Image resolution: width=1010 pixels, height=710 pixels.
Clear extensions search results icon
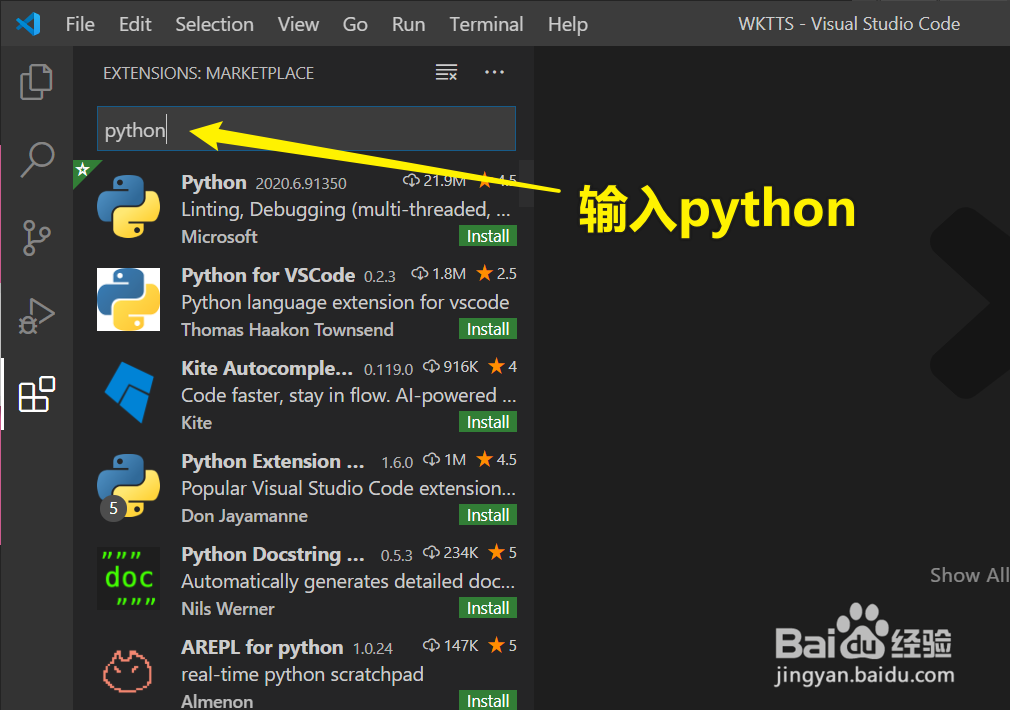click(x=446, y=72)
